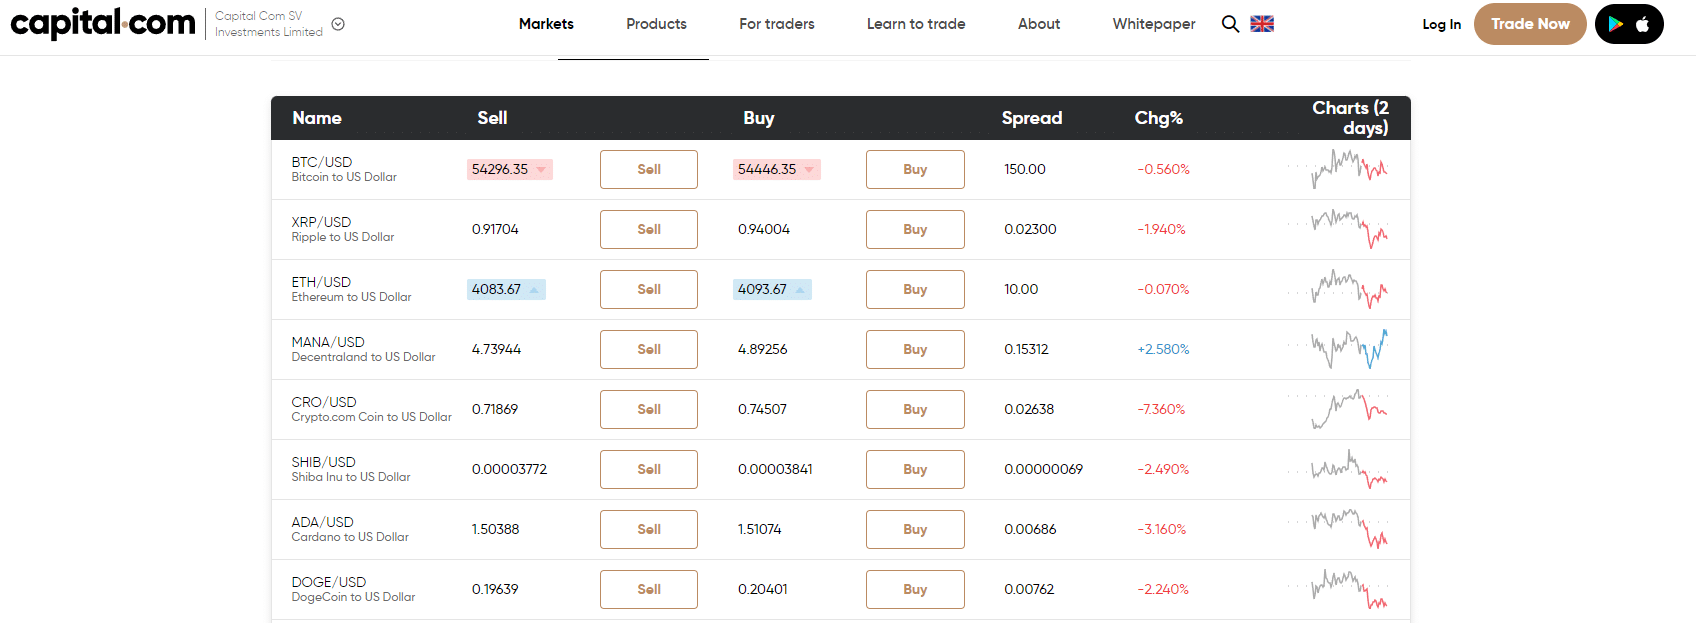Click the Apple App Store icon
The height and width of the screenshot is (623, 1696).
click(1642, 24)
